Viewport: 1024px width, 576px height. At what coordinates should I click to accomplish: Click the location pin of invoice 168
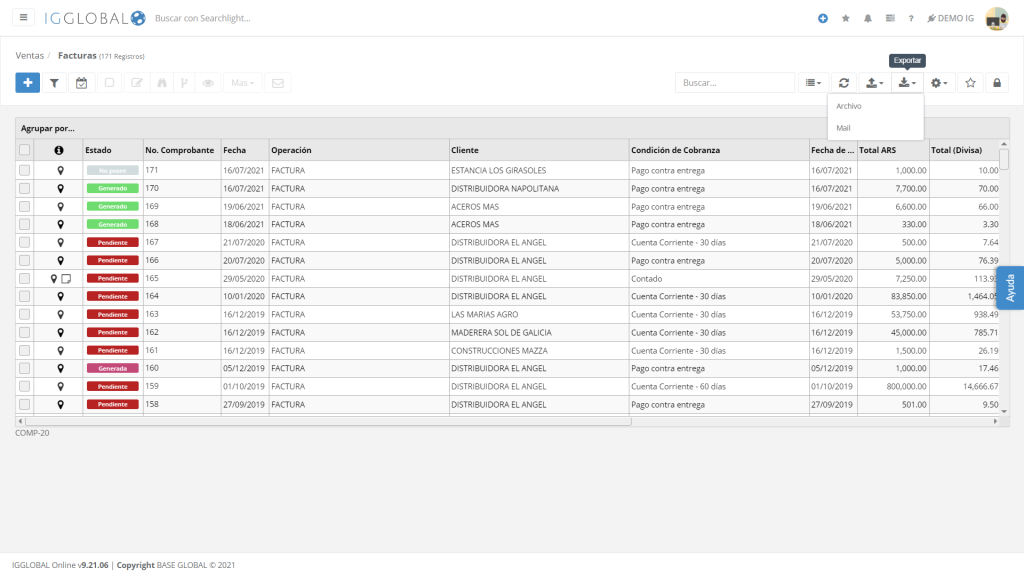pos(60,224)
